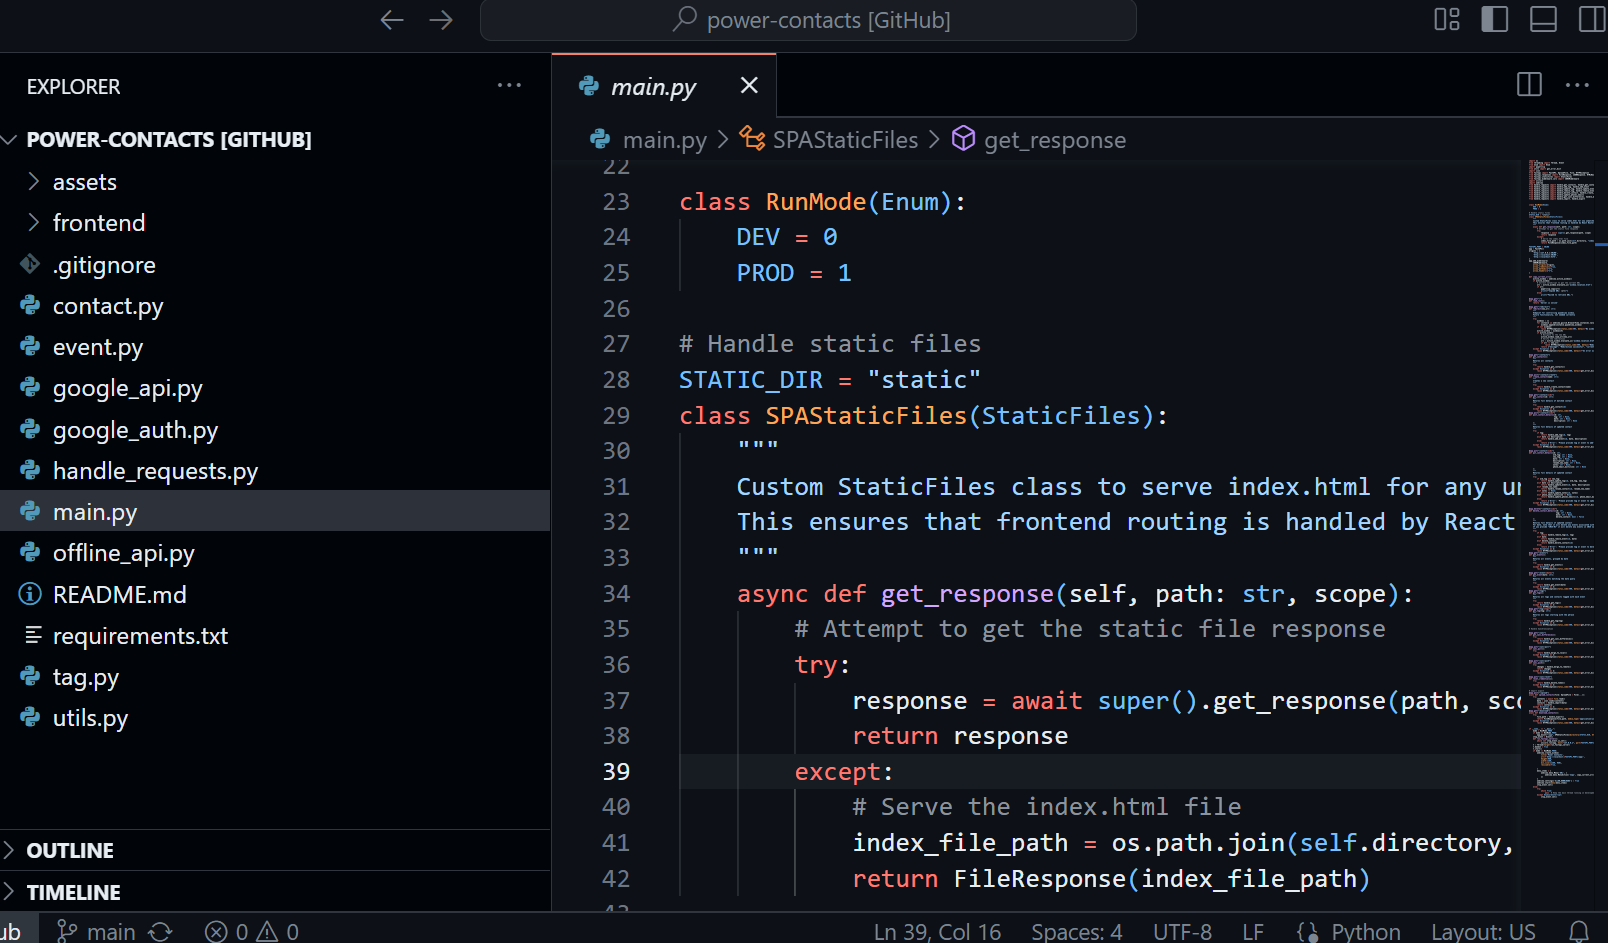Image resolution: width=1608 pixels, height=943 pixels.
Task: Collapse the POWER-CONTACTS [GITHUB] root folder
Action: tap(275, 140)
